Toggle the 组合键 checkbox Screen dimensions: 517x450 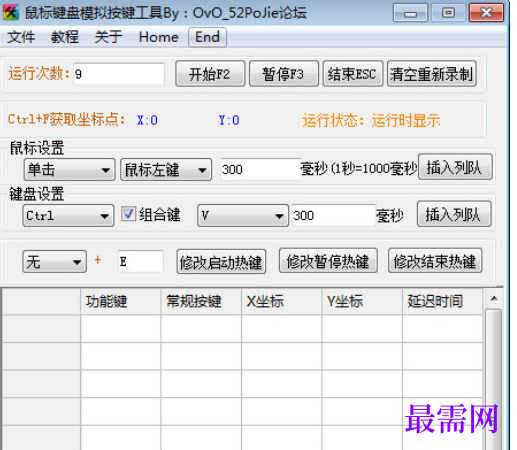click(128, 214)
